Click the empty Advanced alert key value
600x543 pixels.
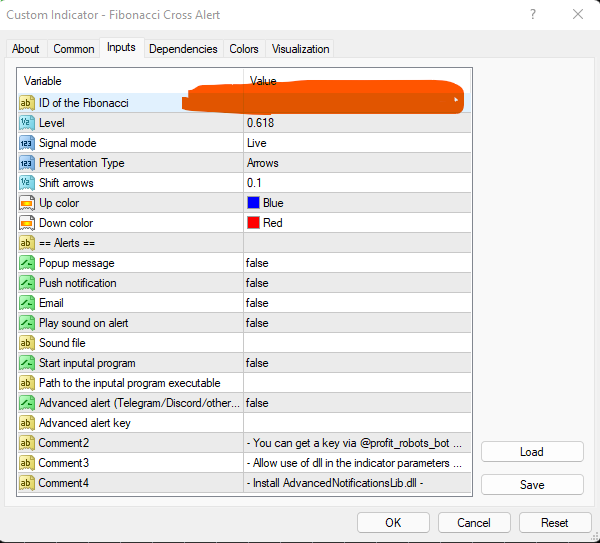357,423
